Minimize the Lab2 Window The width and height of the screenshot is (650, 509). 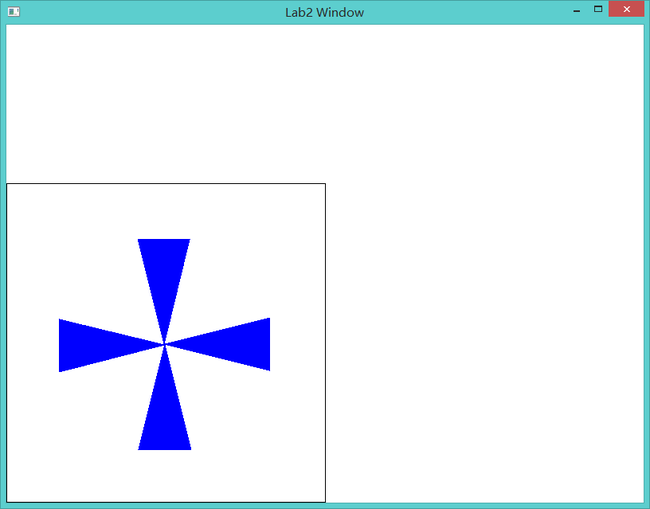[577, 10]
